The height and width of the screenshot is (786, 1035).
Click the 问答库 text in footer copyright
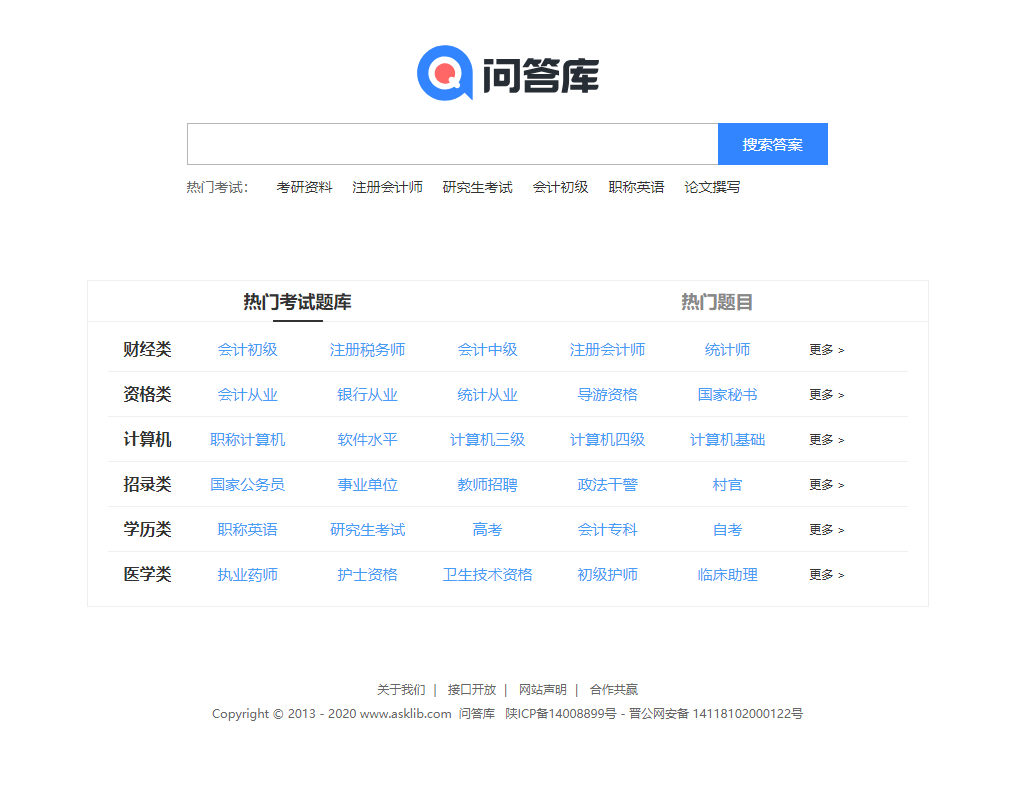(x=477, y=713)
